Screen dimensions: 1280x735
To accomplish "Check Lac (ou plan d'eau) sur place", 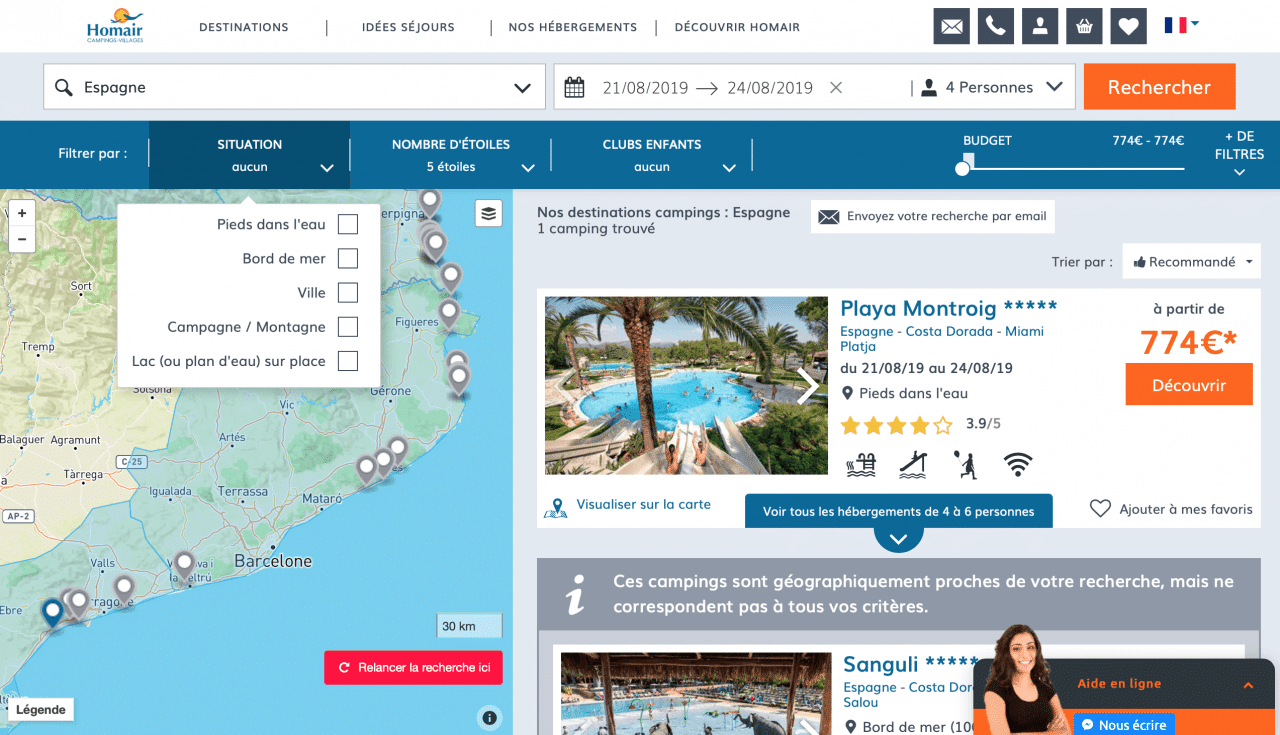I will [x=347, y=361].
